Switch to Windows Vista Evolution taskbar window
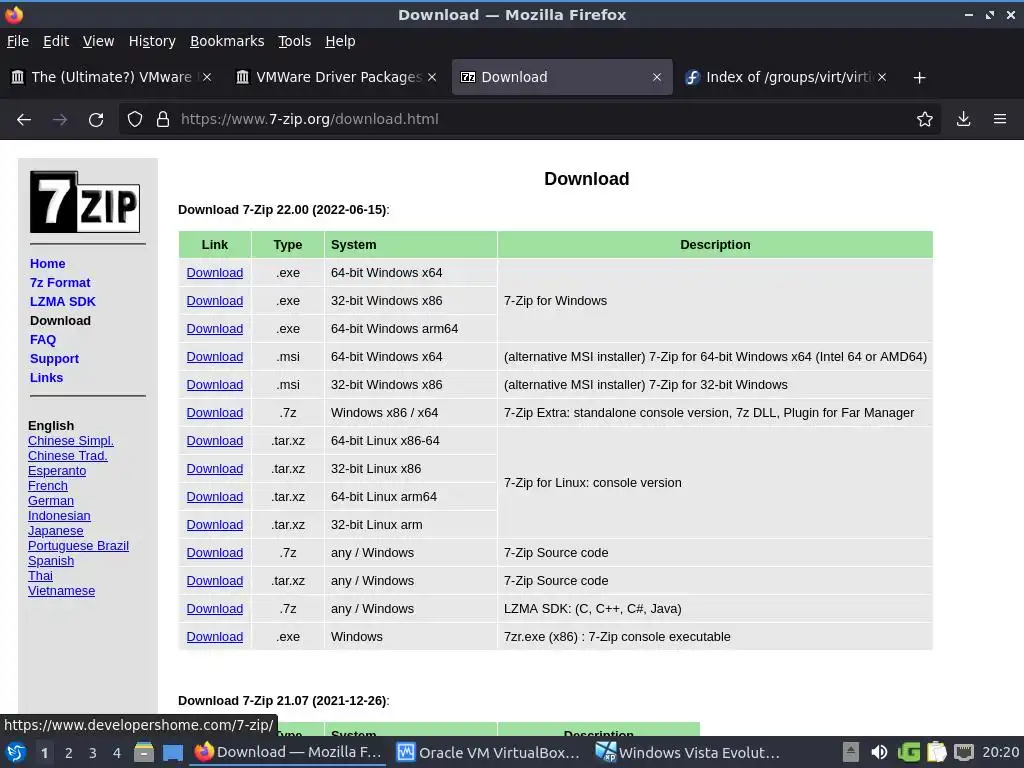This screenshot has height=768, width=1024. pyautogui.click(x=688, y=752)
